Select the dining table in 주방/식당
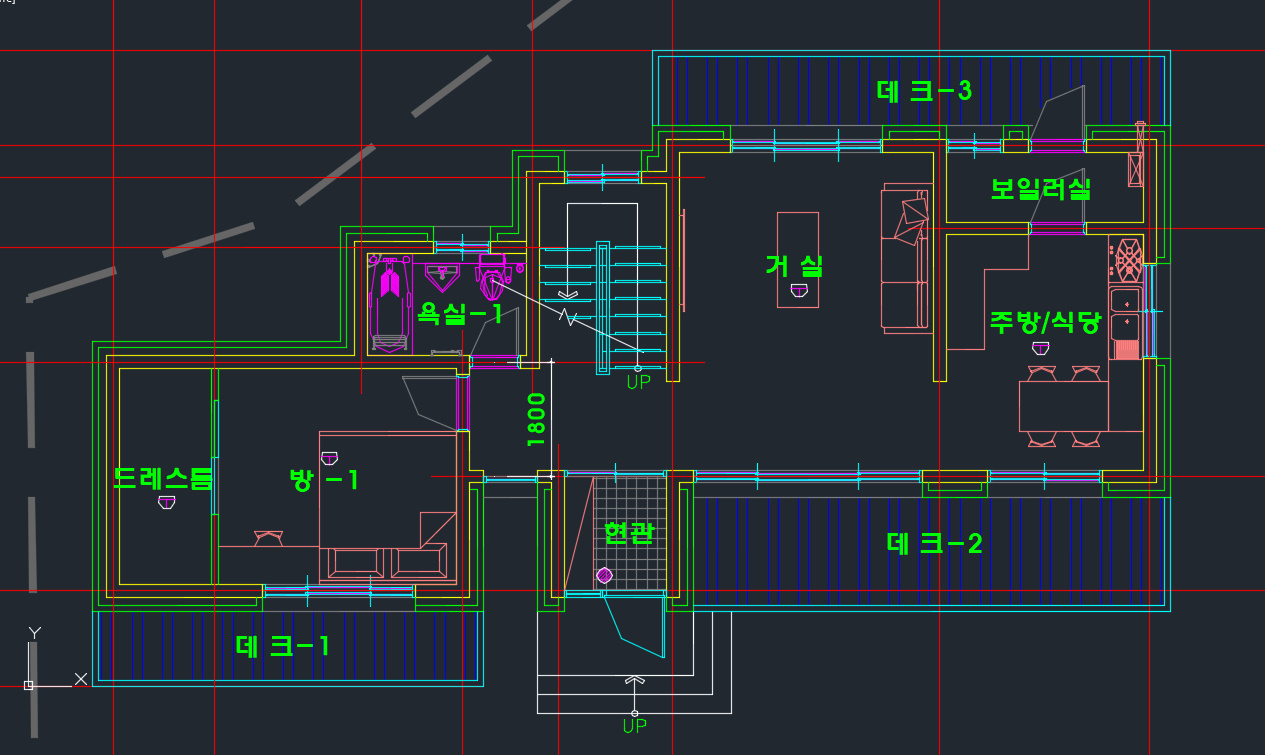This screenshot has width=1265, height=755. (x=1064, y=406)
